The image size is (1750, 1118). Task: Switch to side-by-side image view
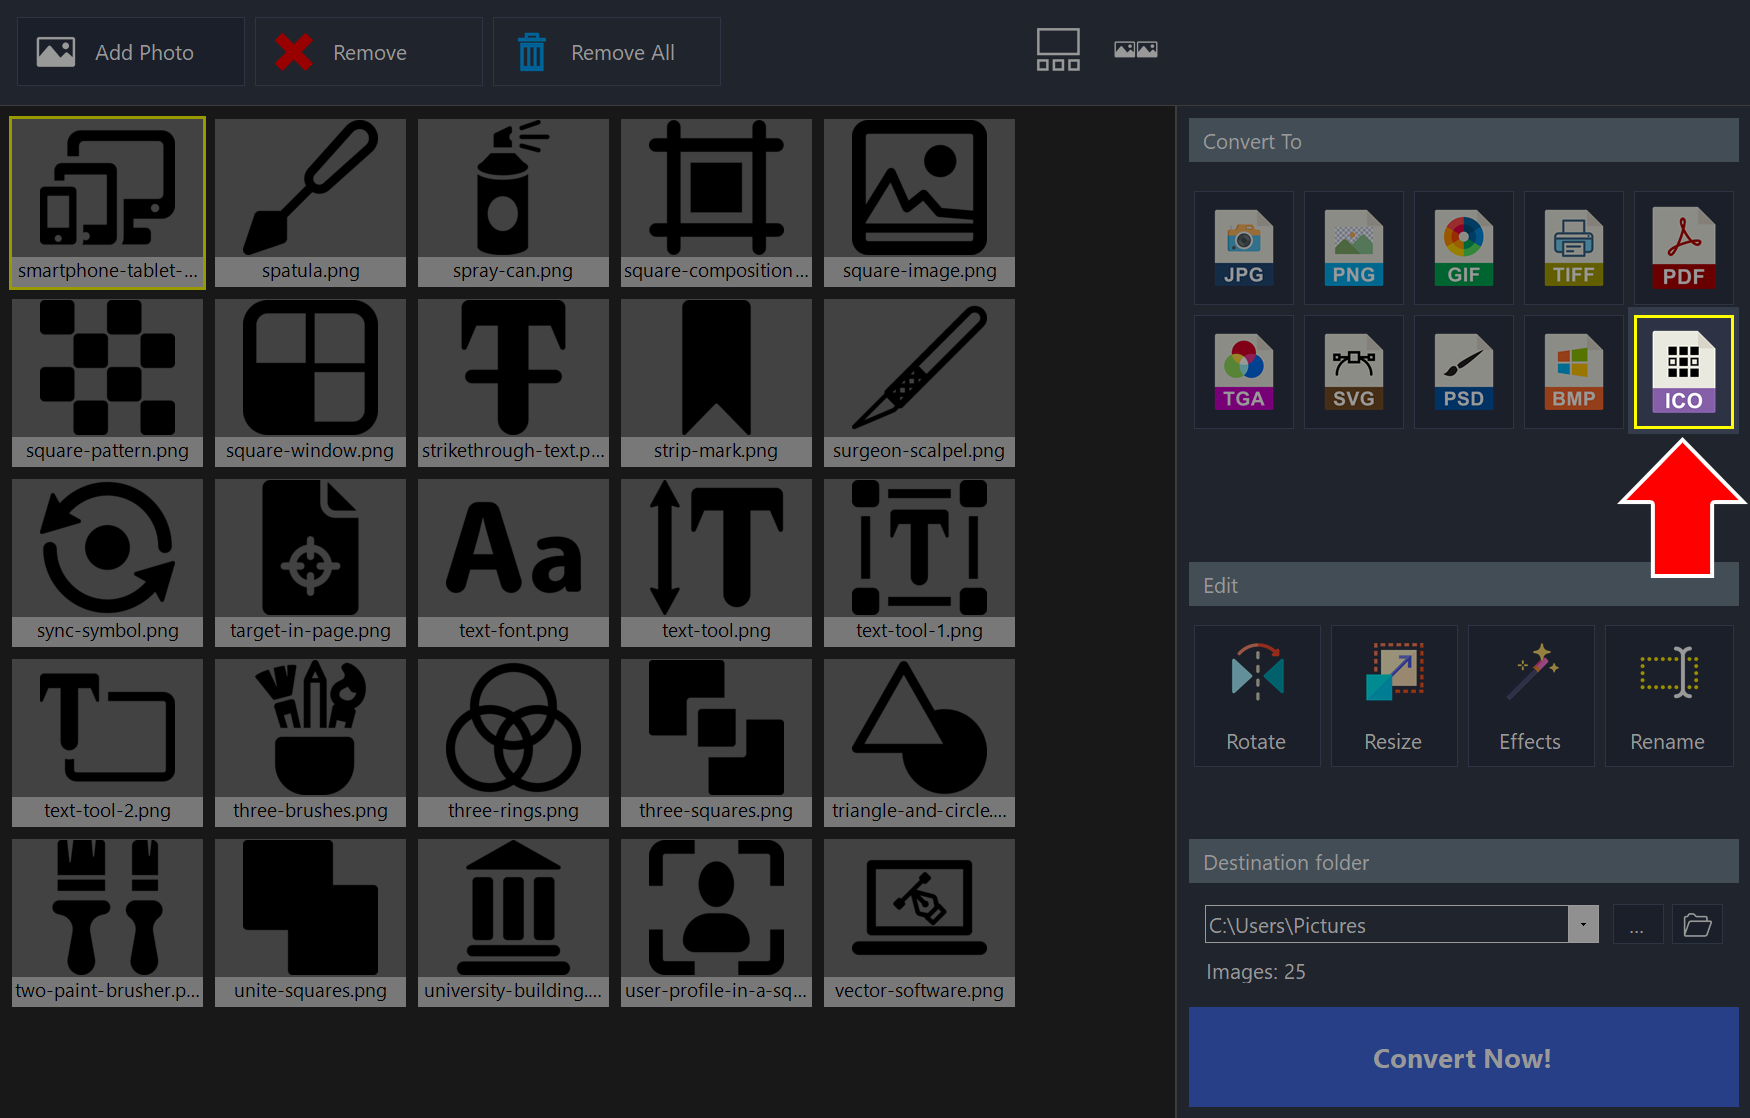coord(1136,49)
